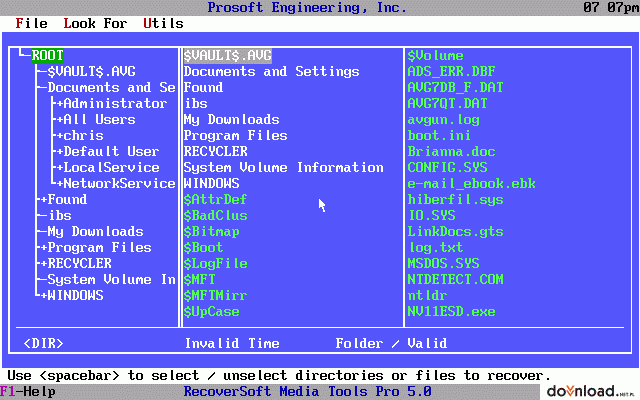Expand the +LocalService tree folder
This screenshot has width=640, height=400.
pyautogui.click(x=108, y=167)
